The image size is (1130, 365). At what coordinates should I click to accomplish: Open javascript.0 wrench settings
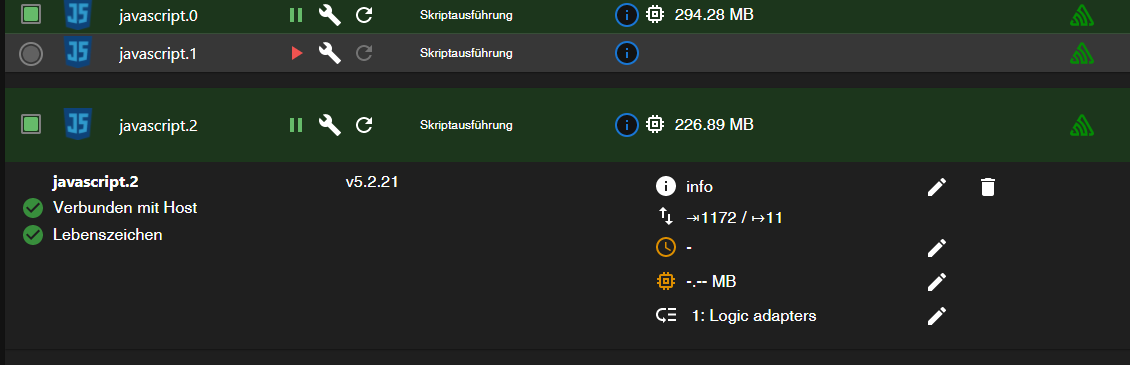pyautogui.click(x=329, y=15)
